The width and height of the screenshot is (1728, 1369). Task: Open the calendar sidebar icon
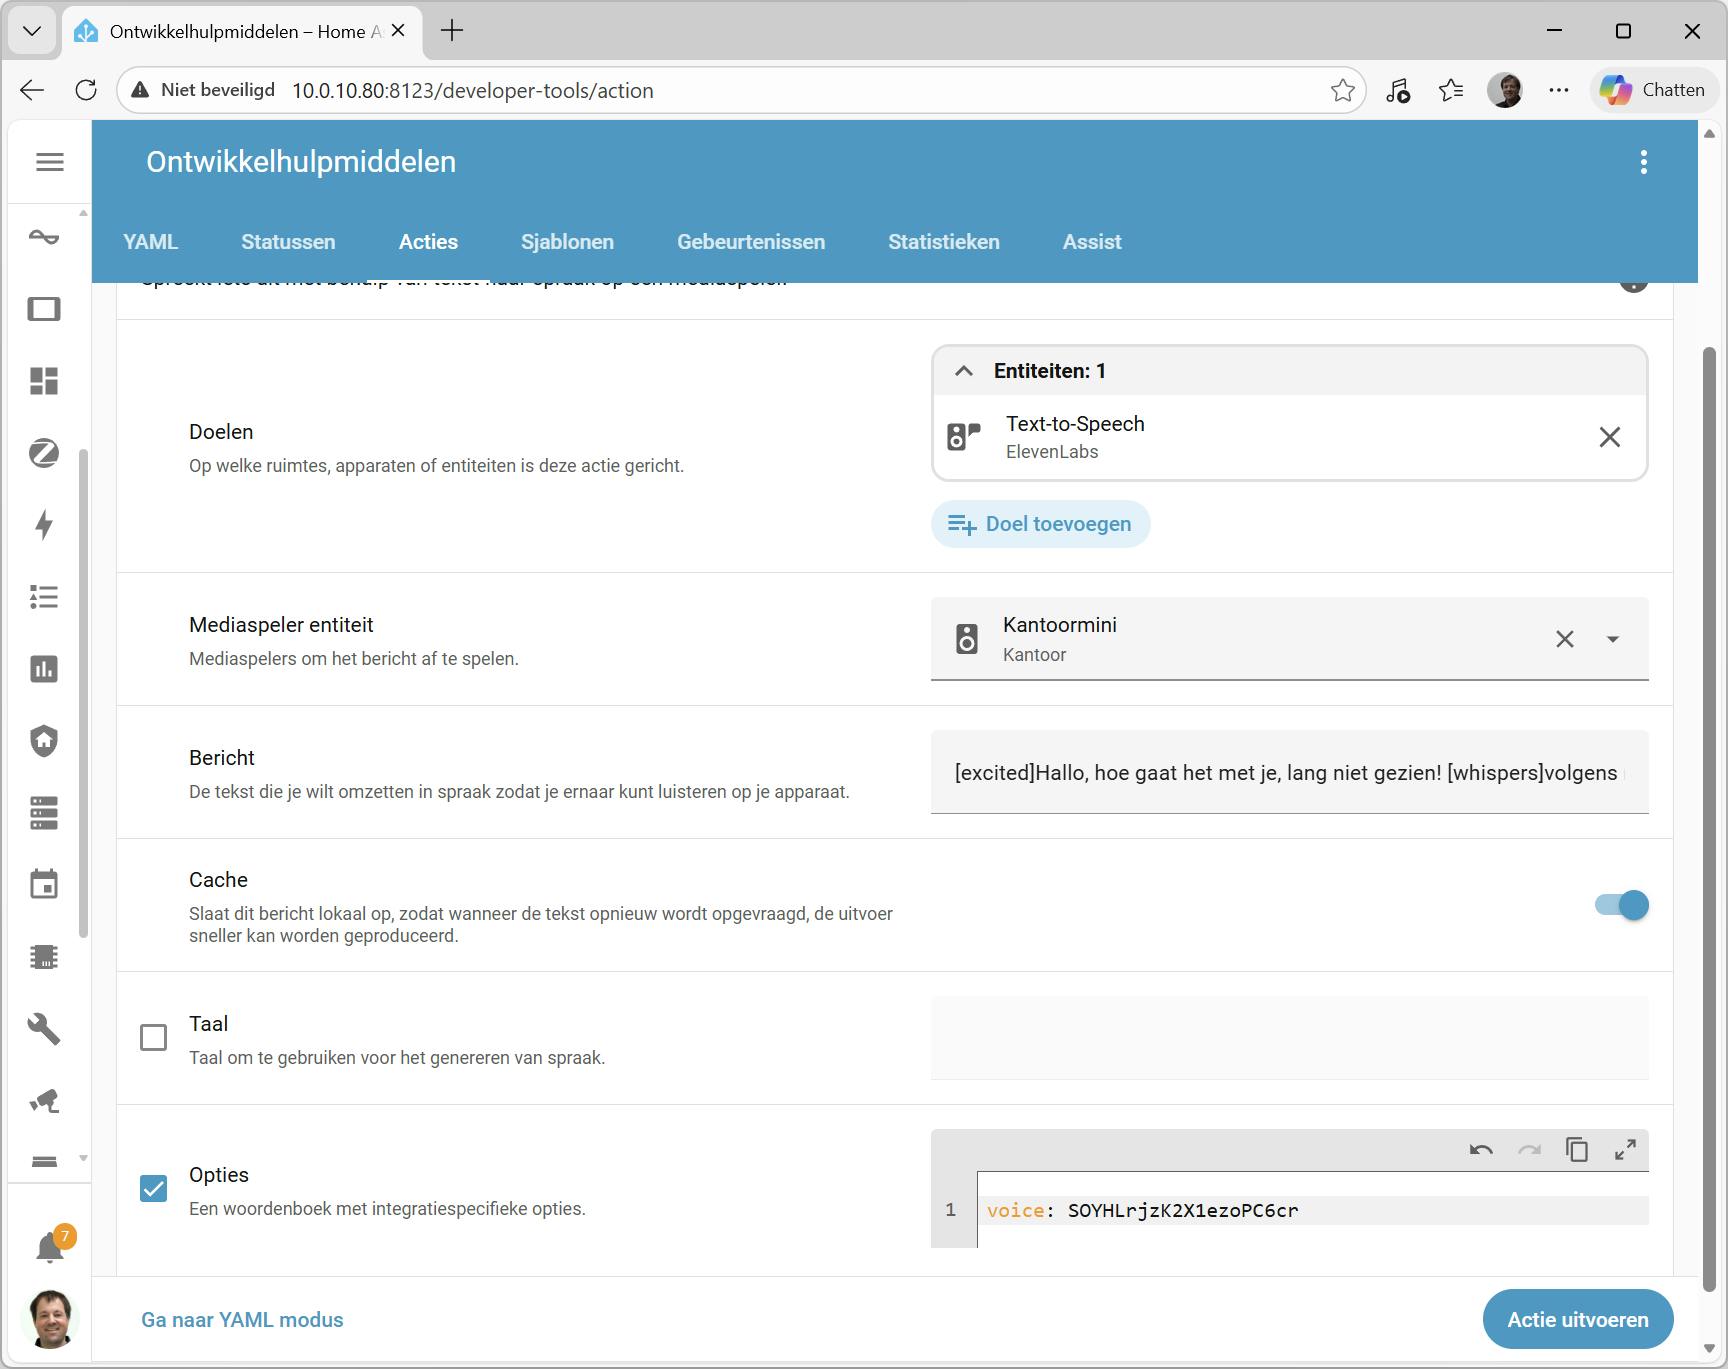coord(44,884)
